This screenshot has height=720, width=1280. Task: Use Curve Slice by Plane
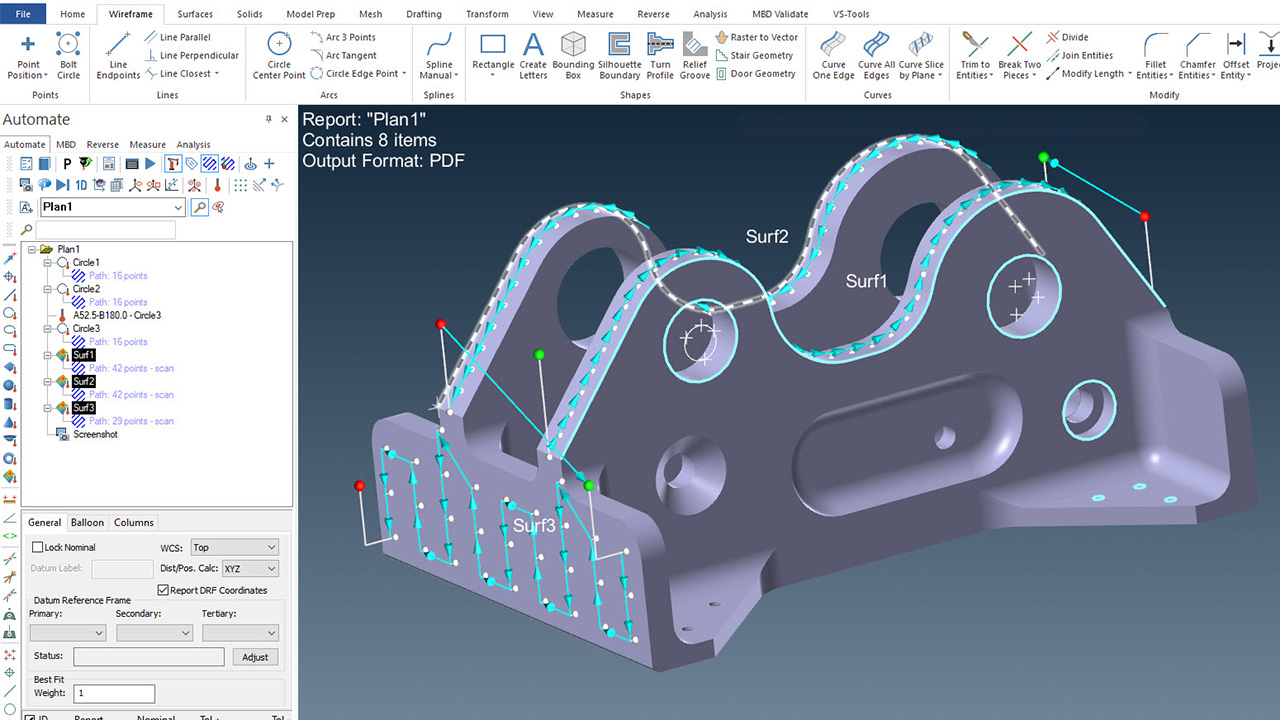[921, 57]
